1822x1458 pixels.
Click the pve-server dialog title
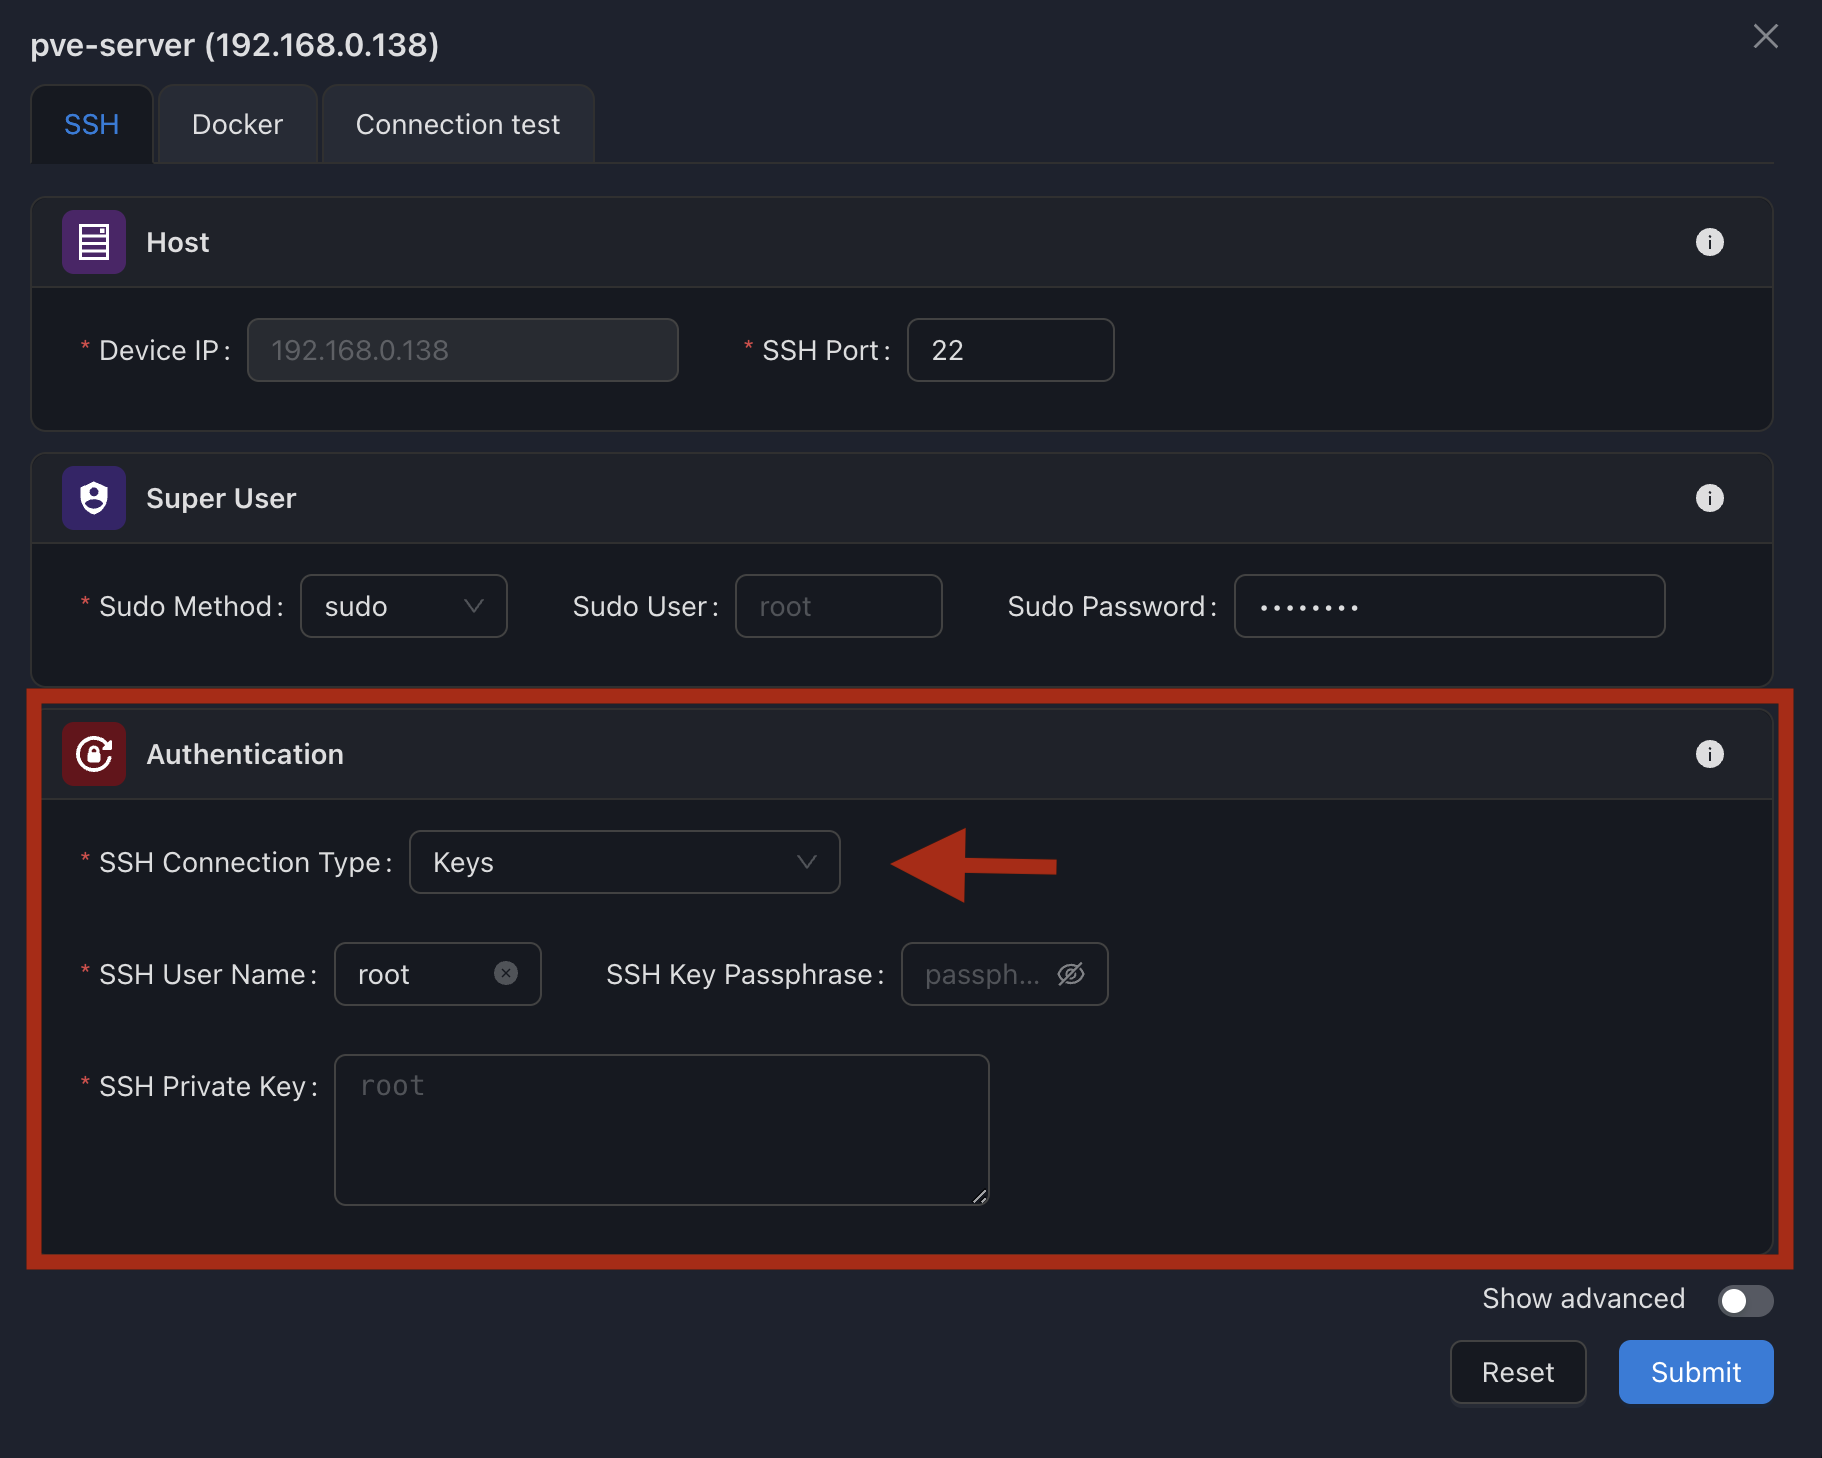click(x=235, y=45)
